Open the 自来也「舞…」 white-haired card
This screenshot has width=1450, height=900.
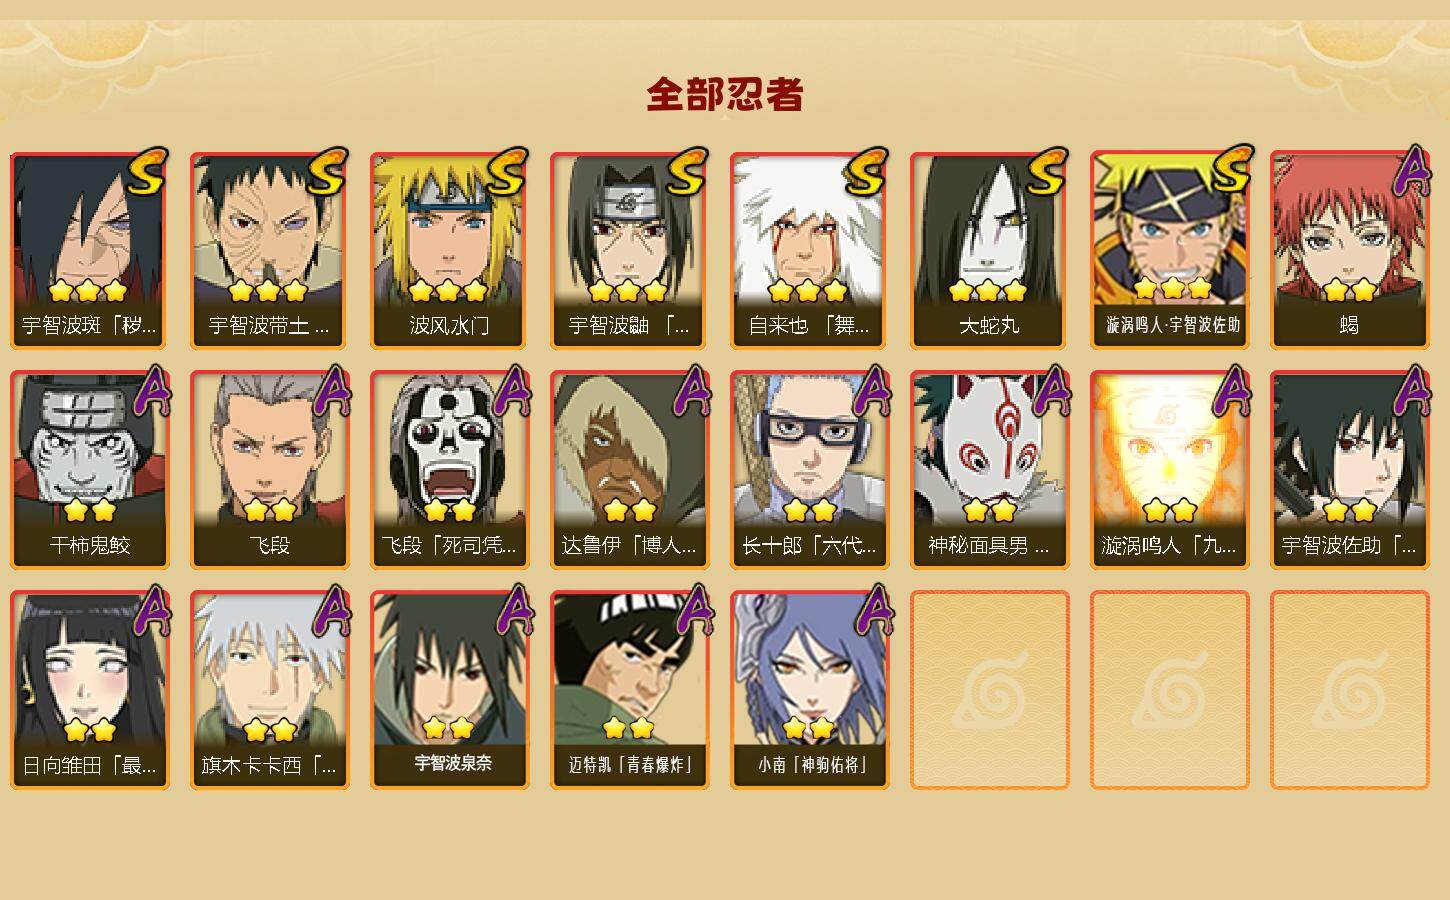809,250
